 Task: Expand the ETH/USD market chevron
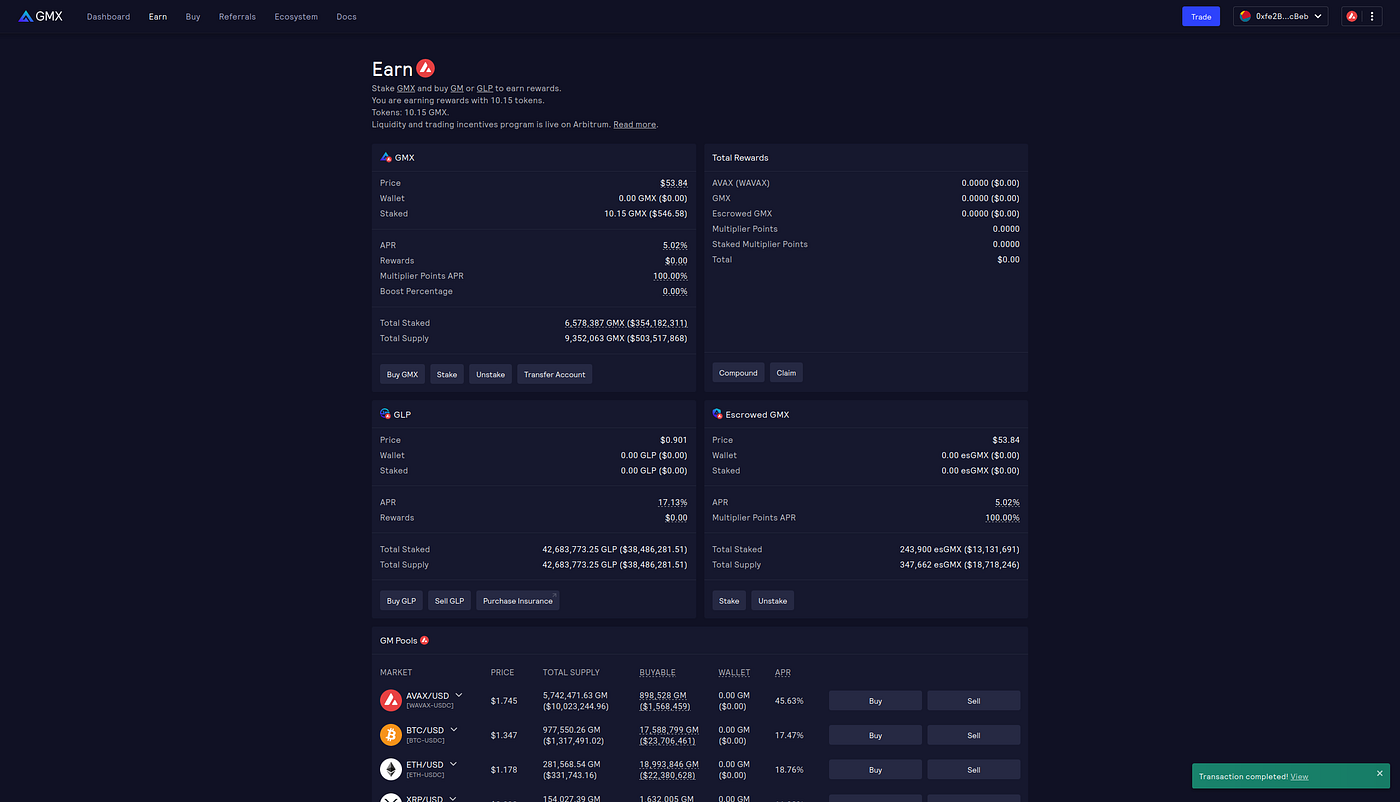[455, 764]
